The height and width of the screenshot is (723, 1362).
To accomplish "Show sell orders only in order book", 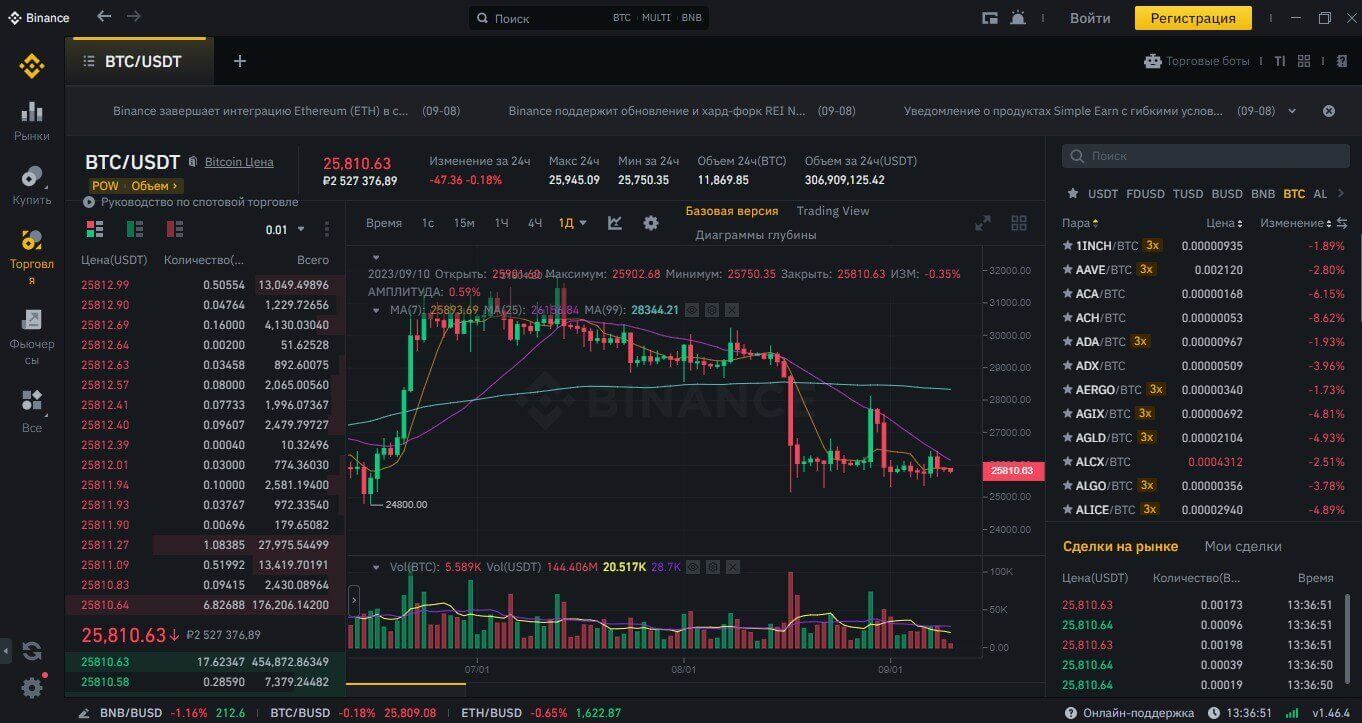I will coord(175,229).
